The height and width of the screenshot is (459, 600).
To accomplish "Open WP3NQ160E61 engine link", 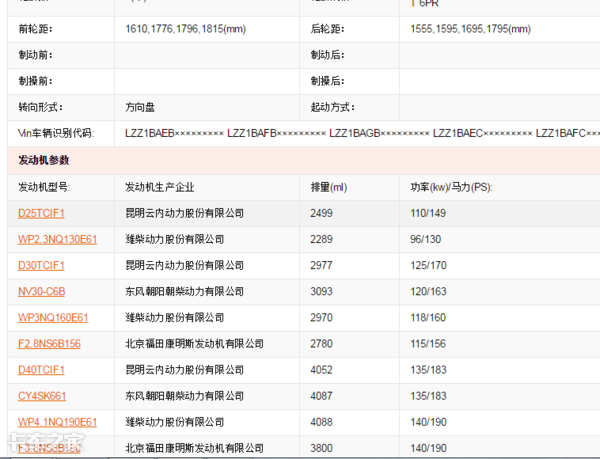I will (53, 317).
